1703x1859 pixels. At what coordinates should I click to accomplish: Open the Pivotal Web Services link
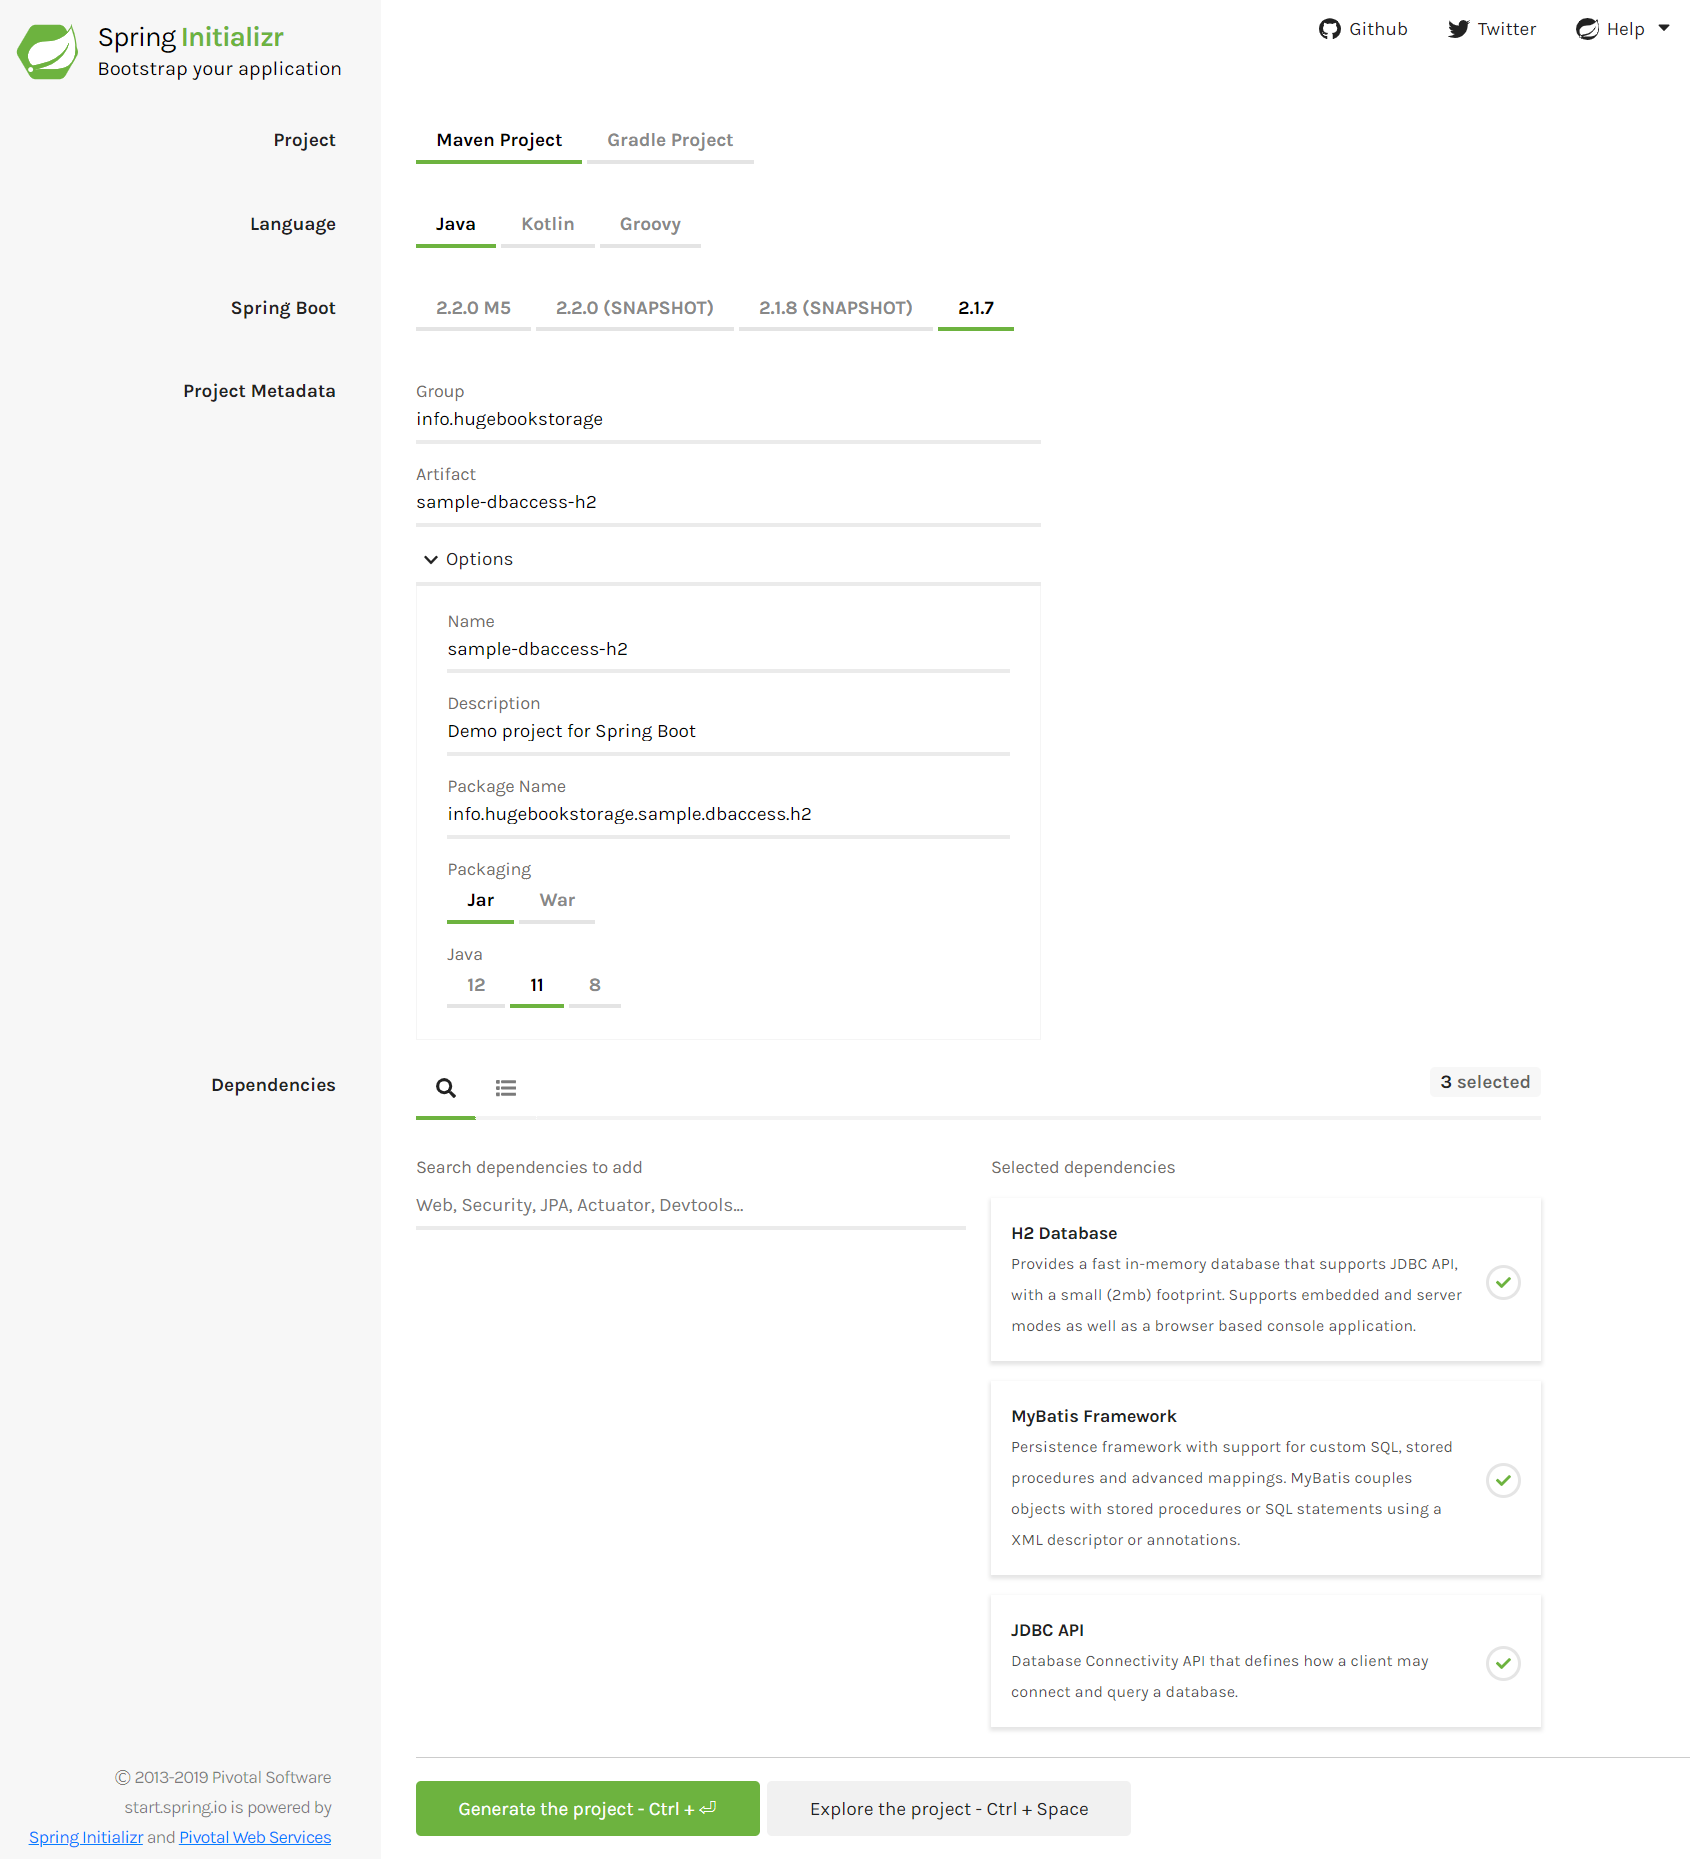tap(255, 1838)
